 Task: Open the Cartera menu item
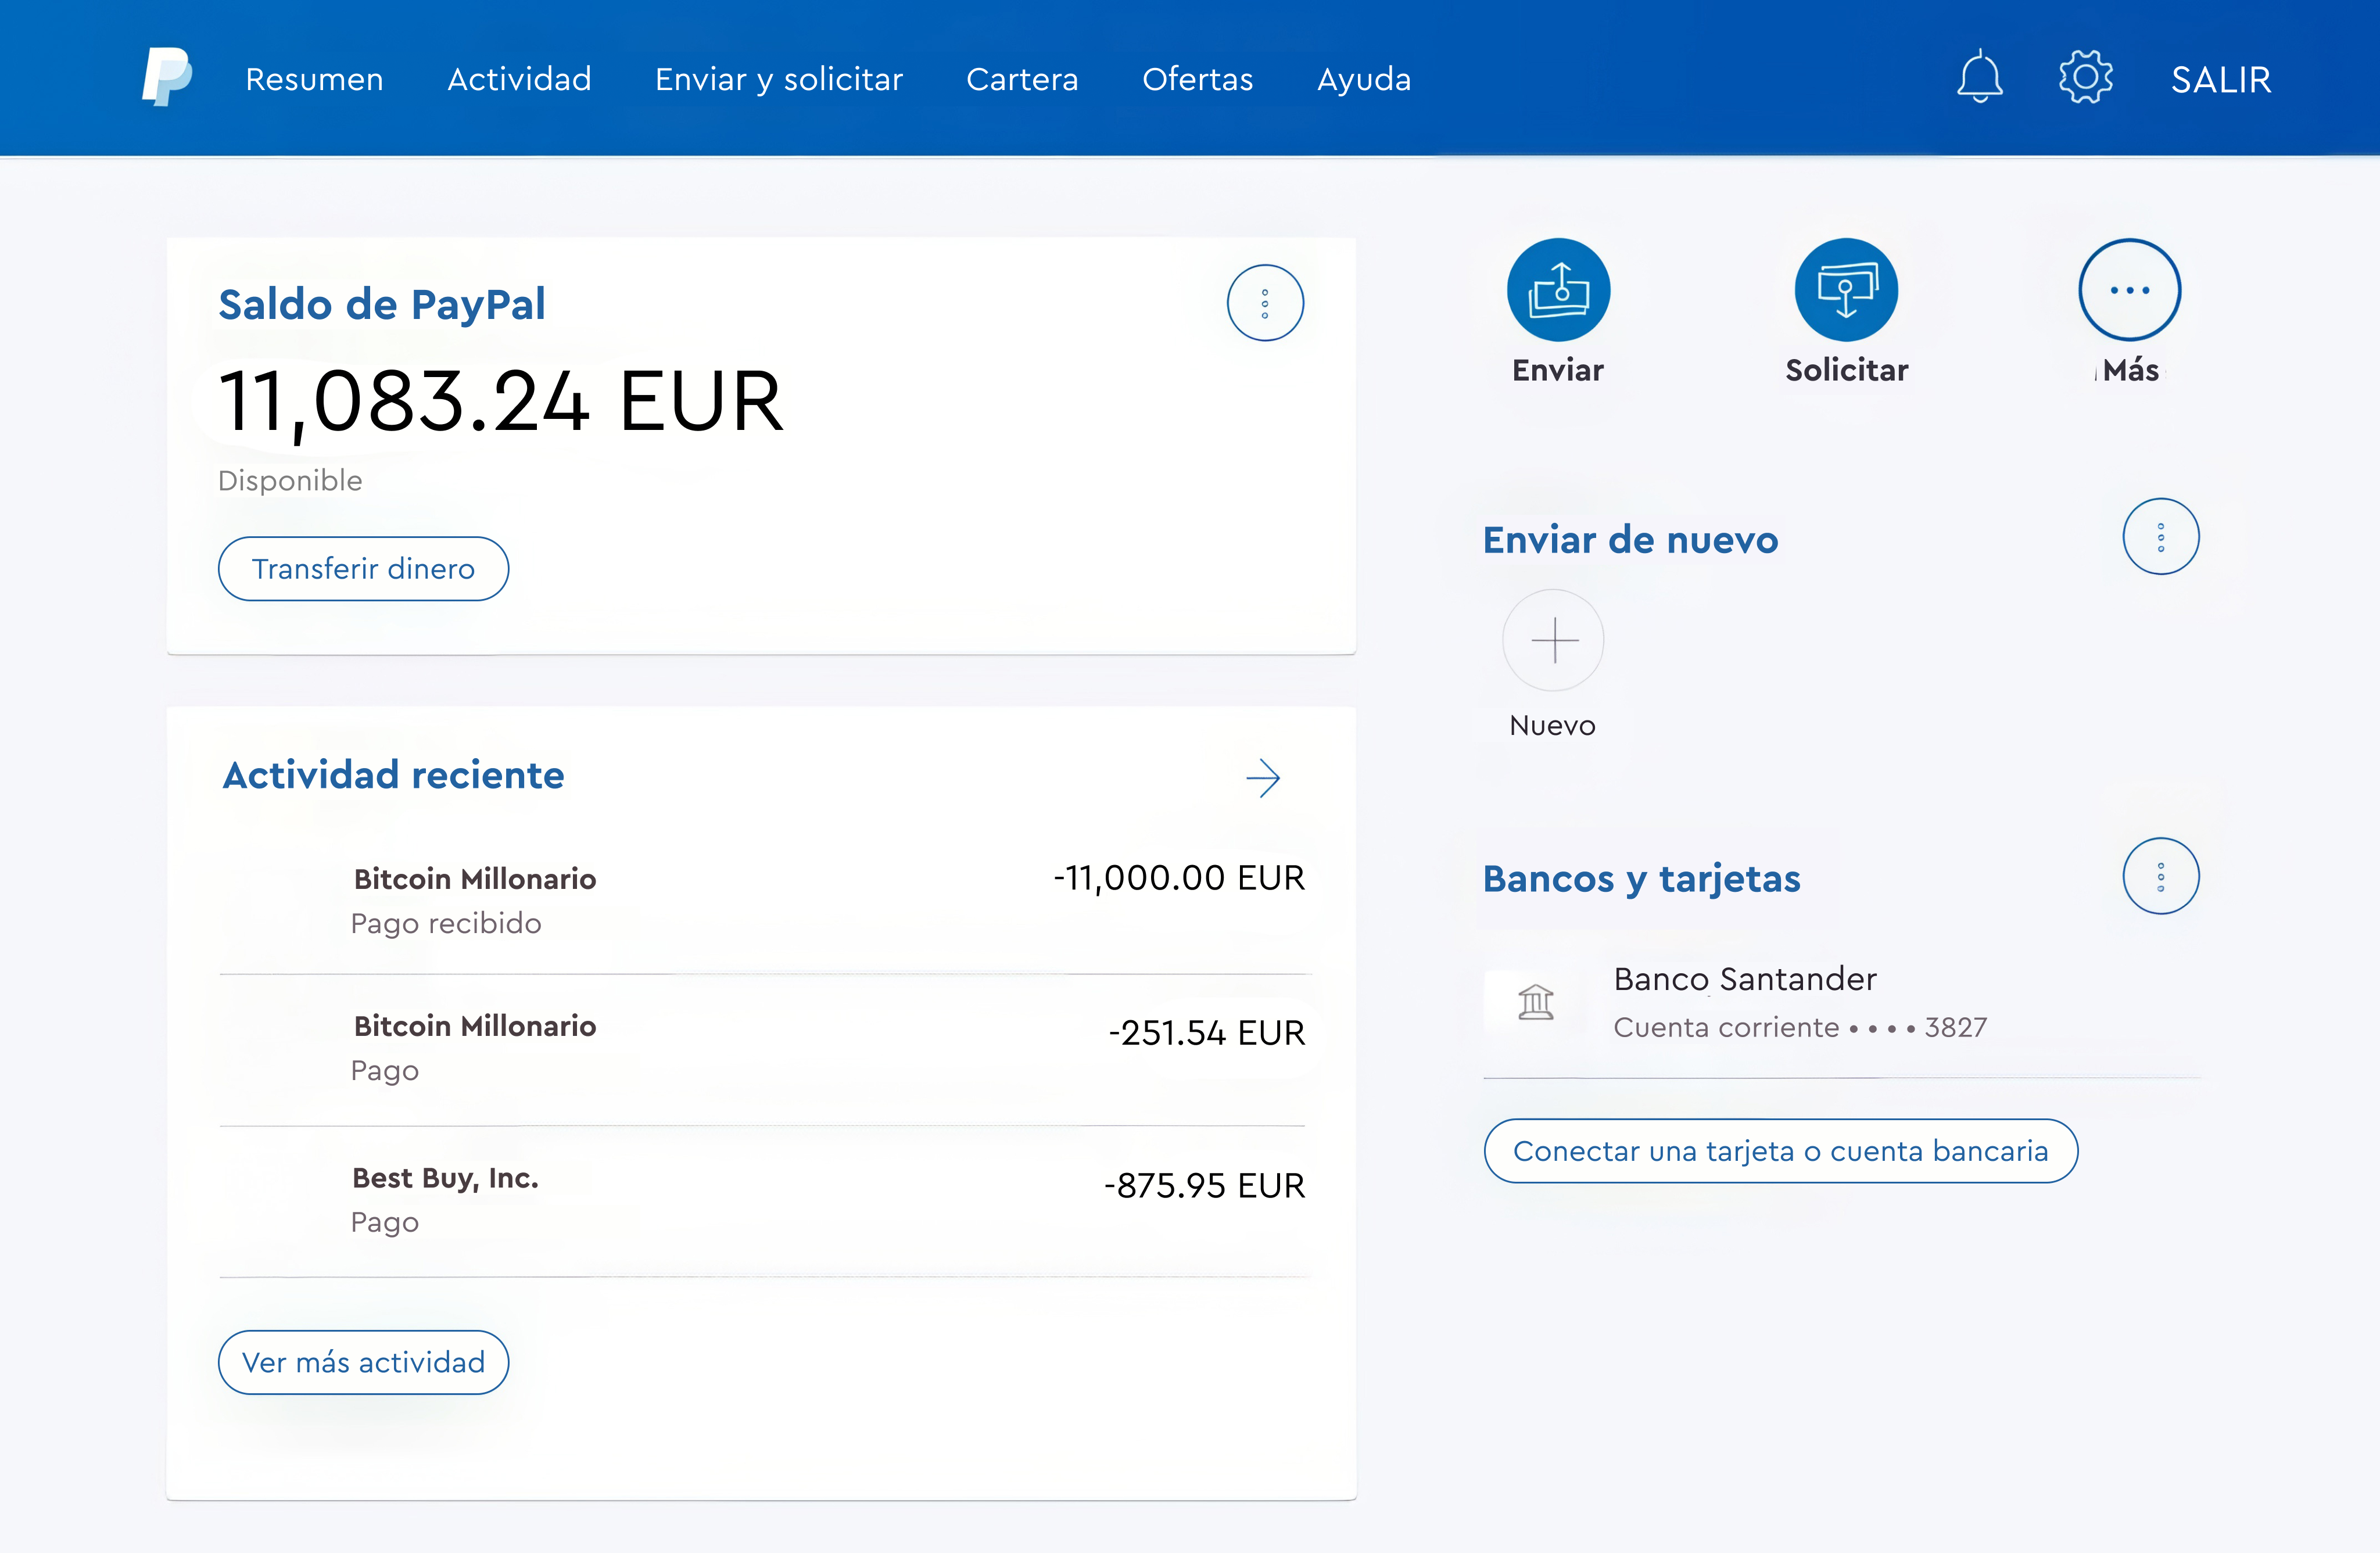[1022, 79]
